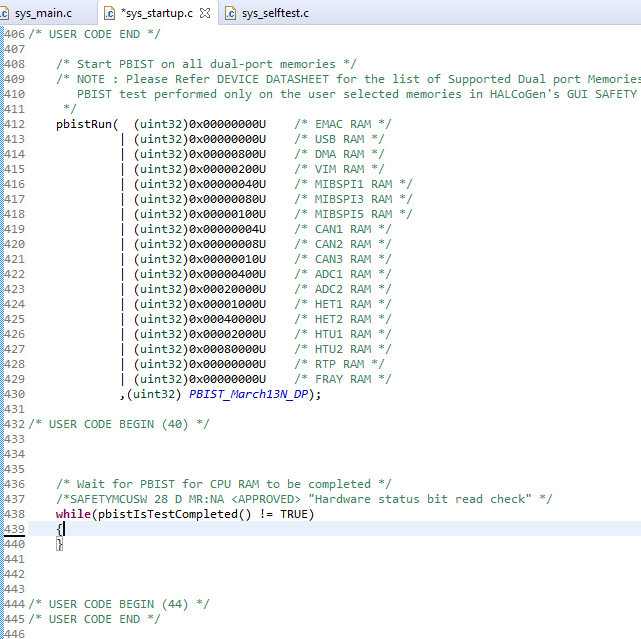The width and height of the screenshot is (641, 639).
Task: Click the USER CODE BEGIN (40) comment
Action: coord(119,424)
